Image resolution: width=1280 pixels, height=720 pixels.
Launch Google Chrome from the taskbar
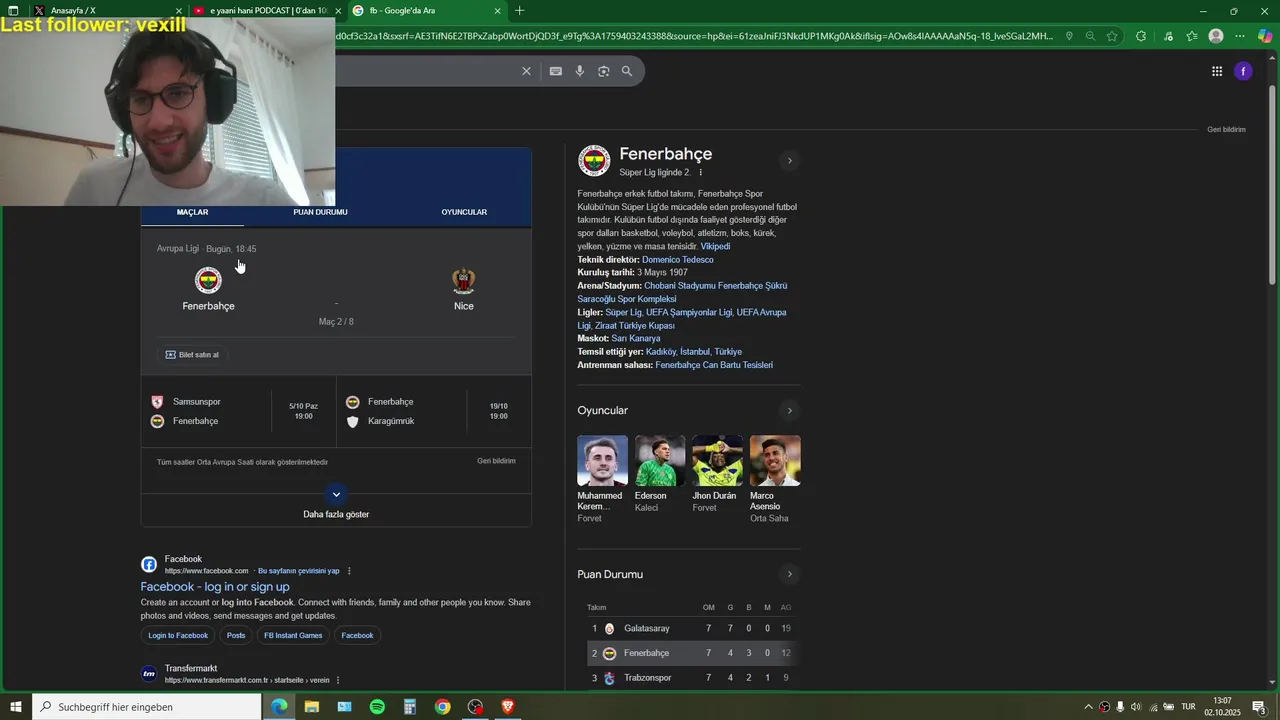[442, 707]
